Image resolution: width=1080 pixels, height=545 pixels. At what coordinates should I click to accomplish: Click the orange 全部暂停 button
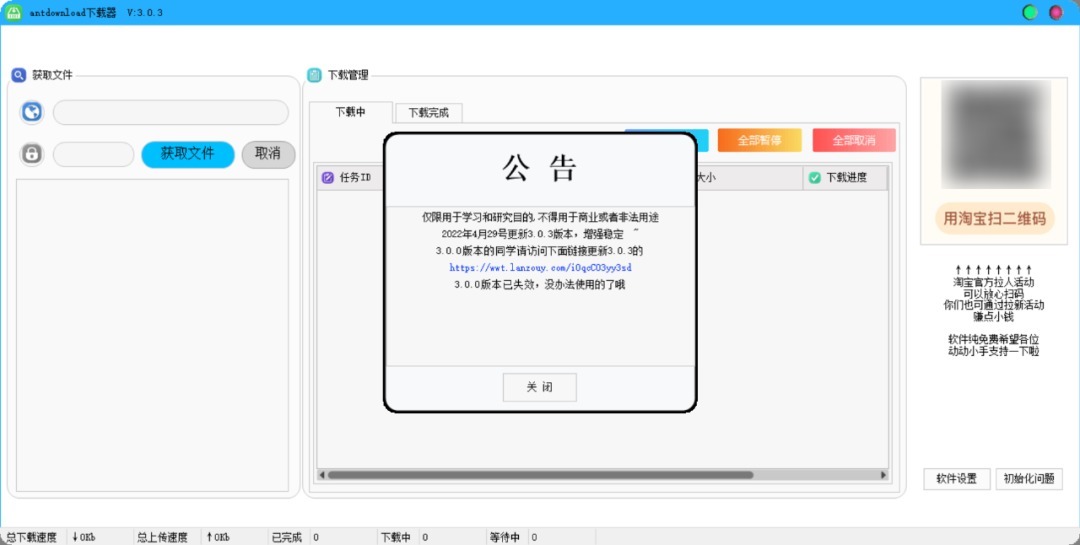click(760, 140)
